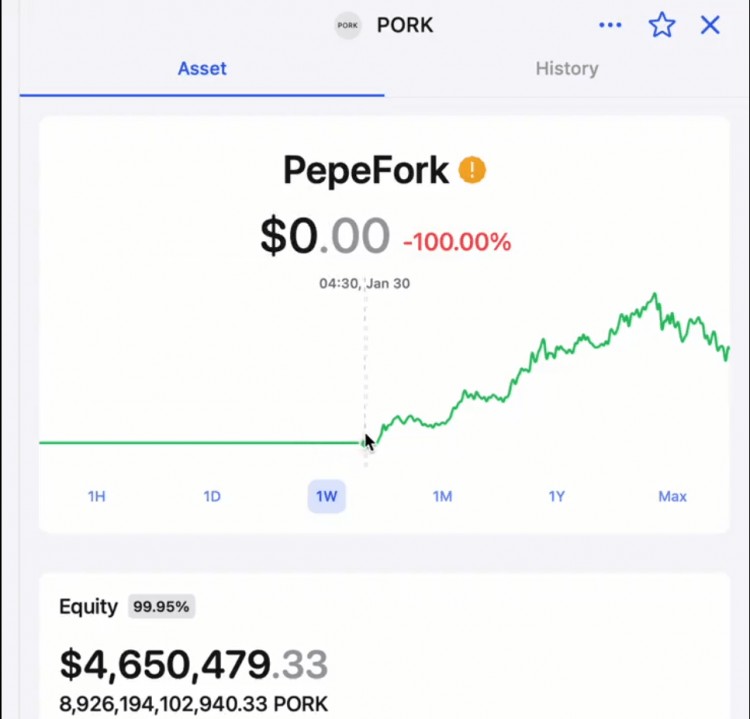This screenshot has width=750, height=719.
Task: Open the three-dots more options menu
Action: 610,25
